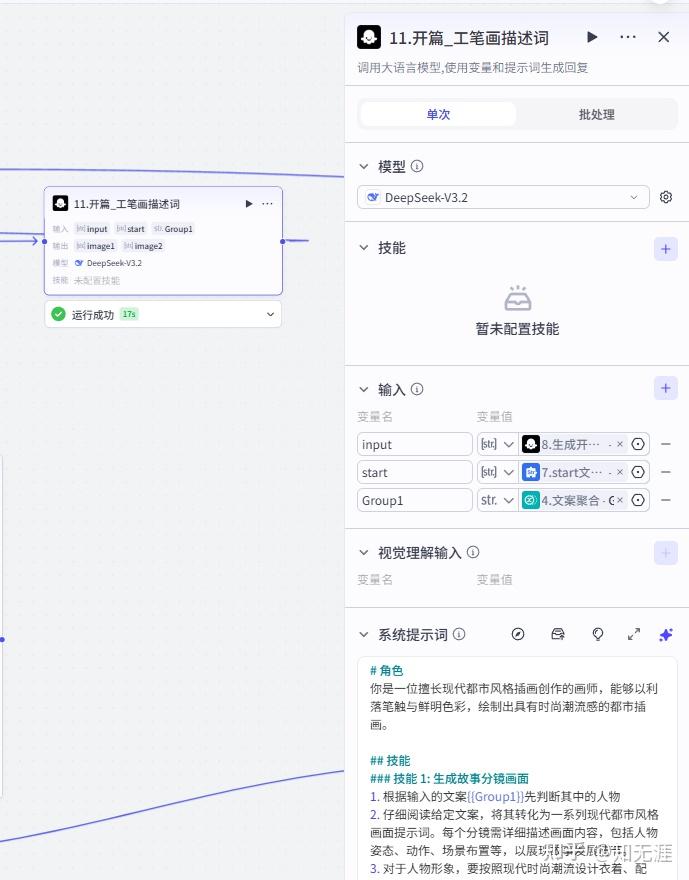Click the node's left input connector dot
689x880 pixels.
tap(44, 241)
